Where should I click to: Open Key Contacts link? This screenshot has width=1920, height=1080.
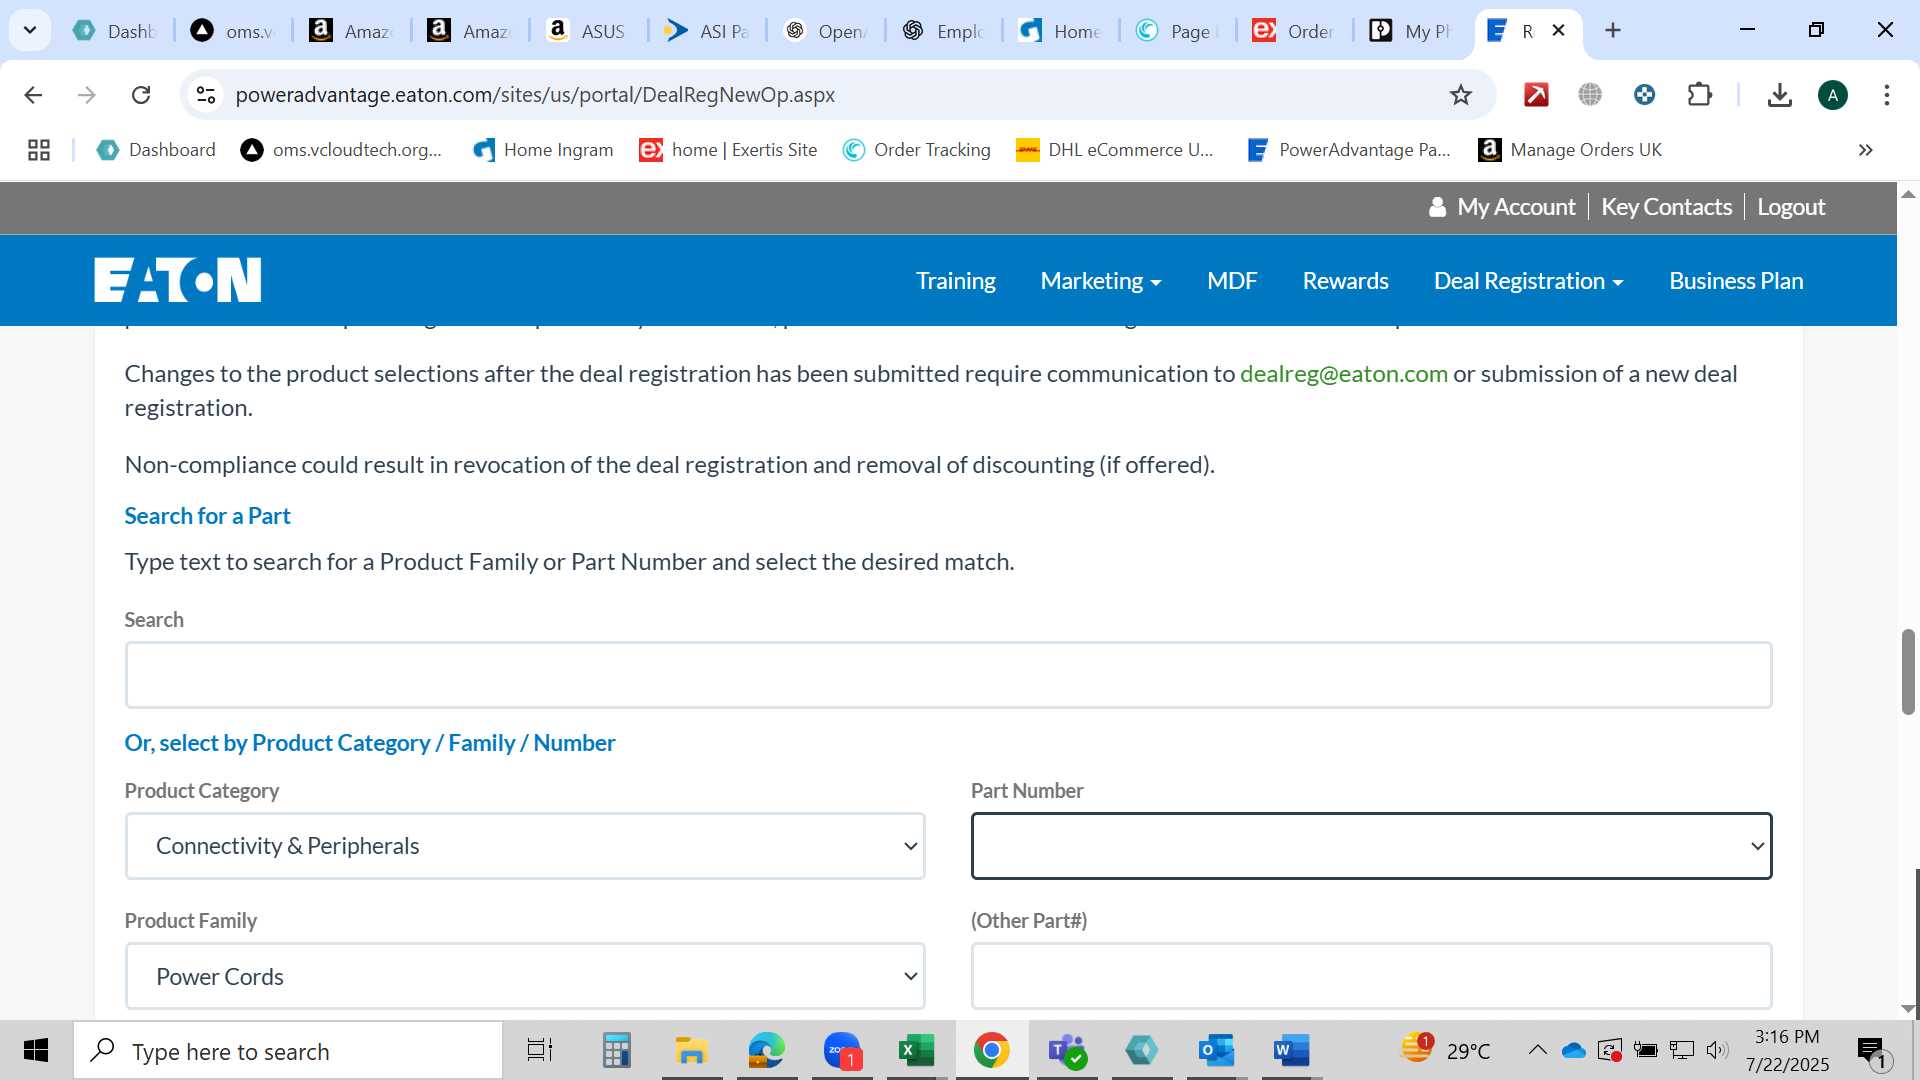pos(1666,207)
